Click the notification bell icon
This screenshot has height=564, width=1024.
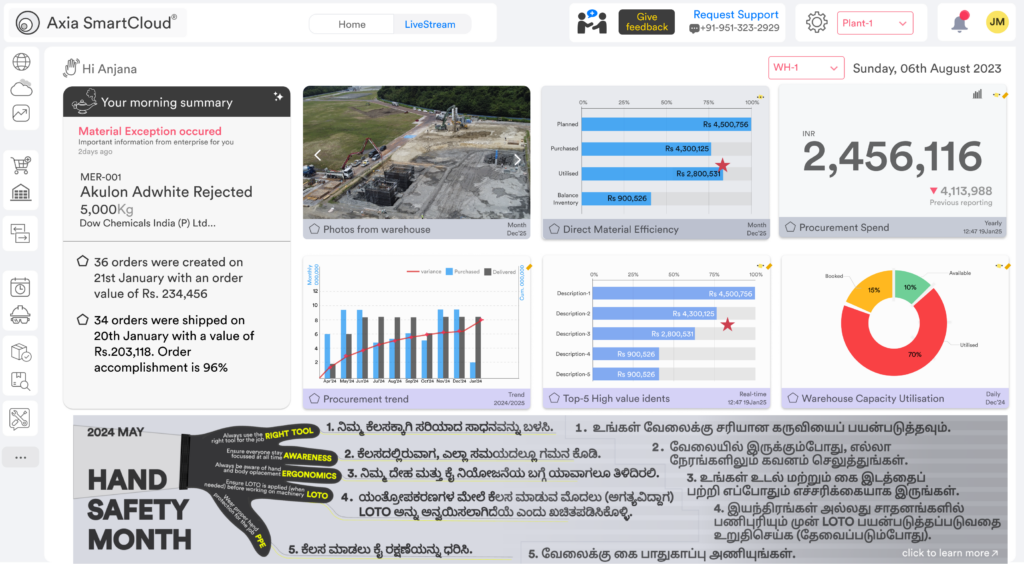(x=960, y=23)
